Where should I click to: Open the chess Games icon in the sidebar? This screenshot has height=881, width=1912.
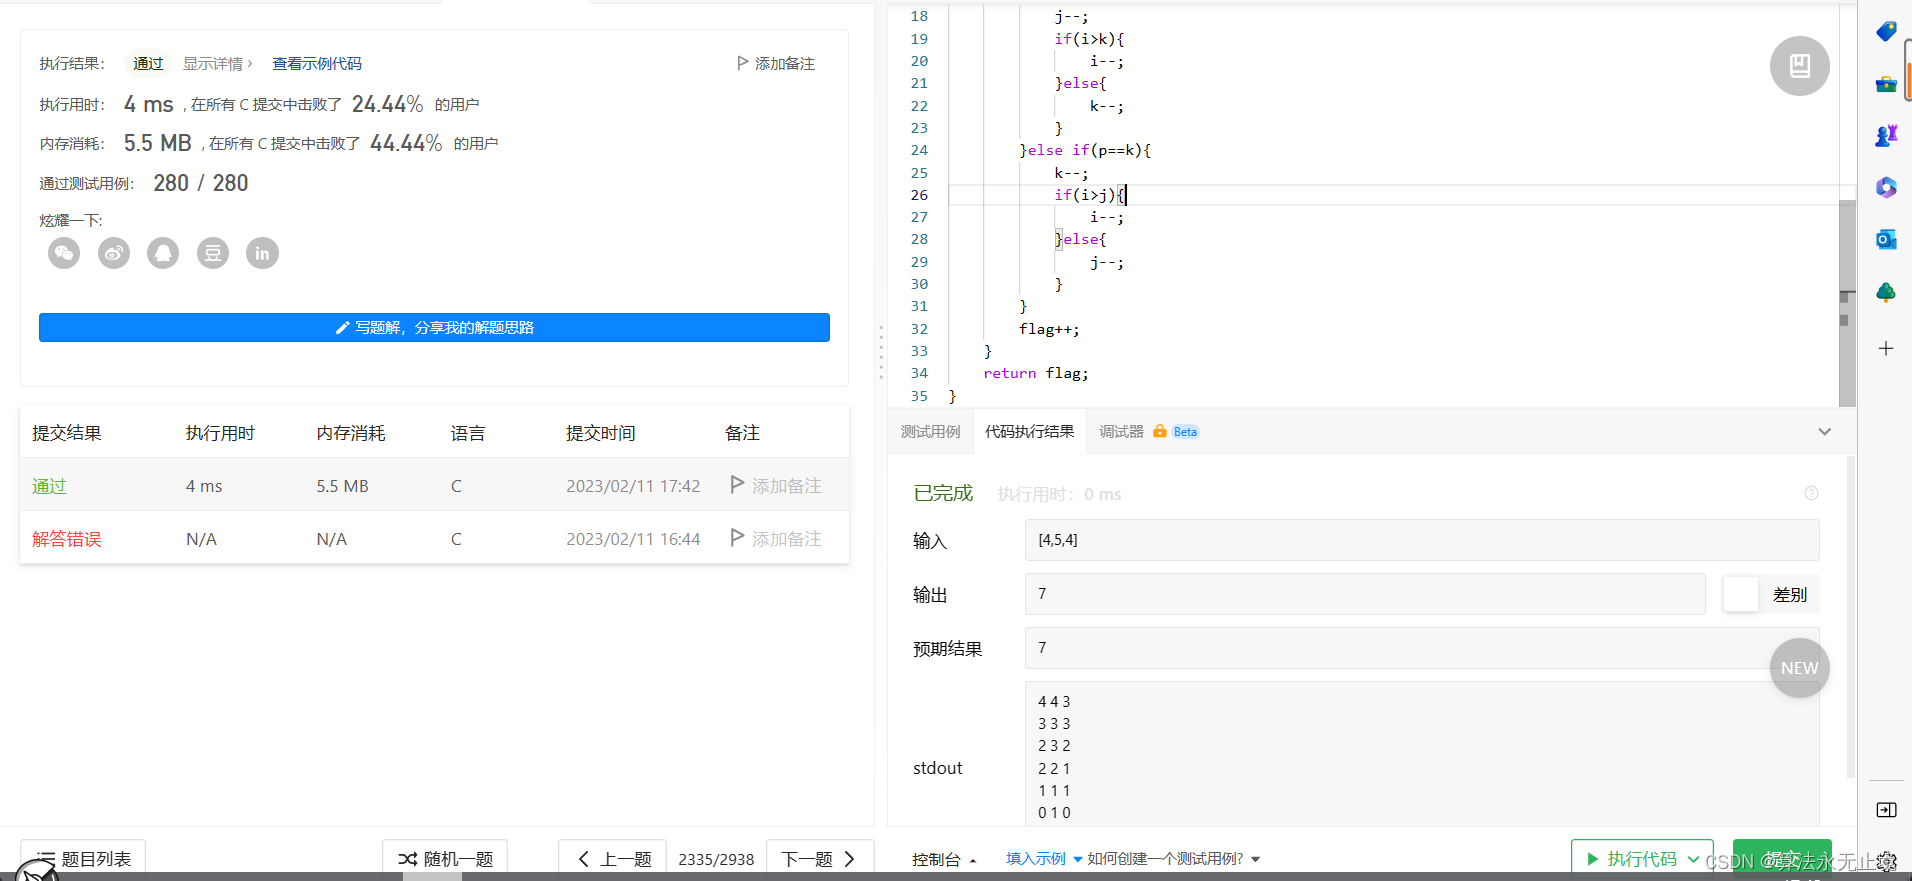tap(1886, 136)
